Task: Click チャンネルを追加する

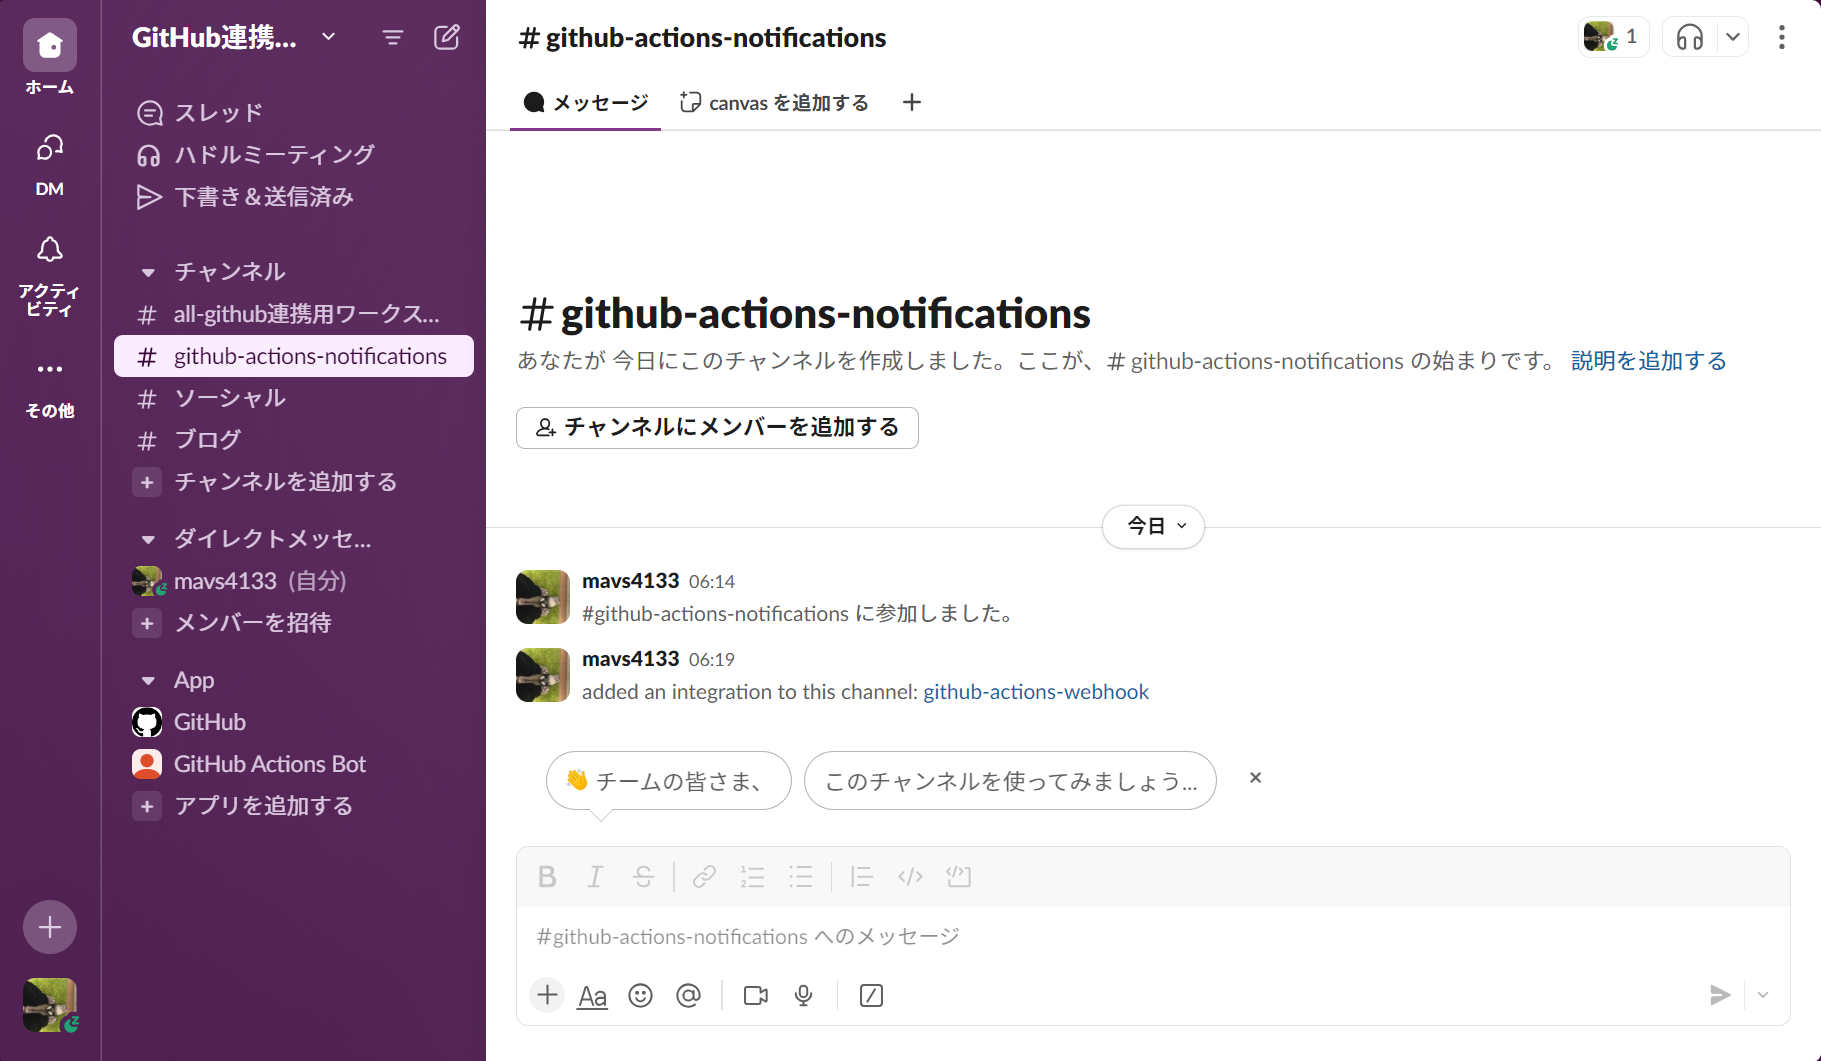Action: (x=293, y=482)
